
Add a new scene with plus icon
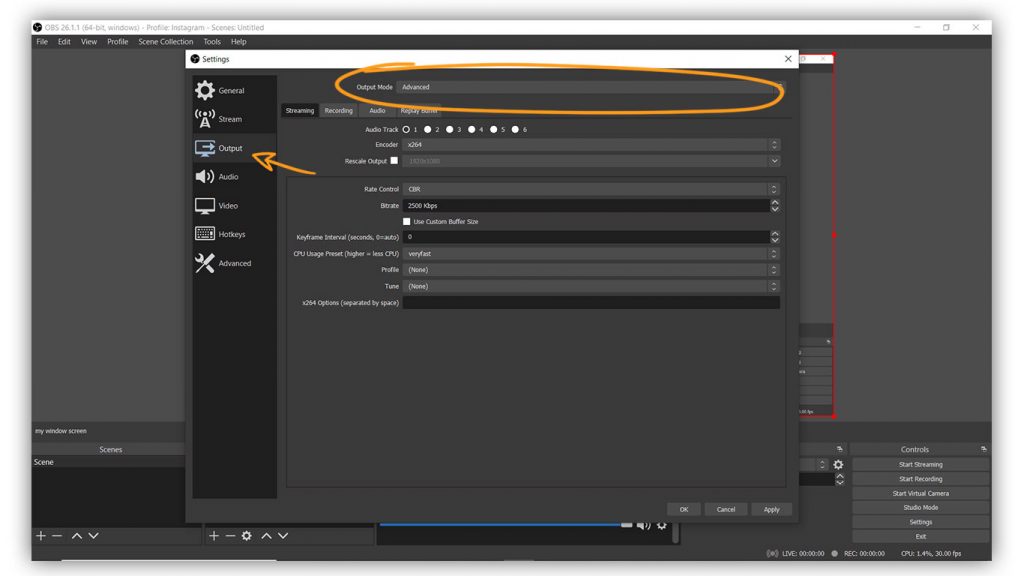point(40,536)
